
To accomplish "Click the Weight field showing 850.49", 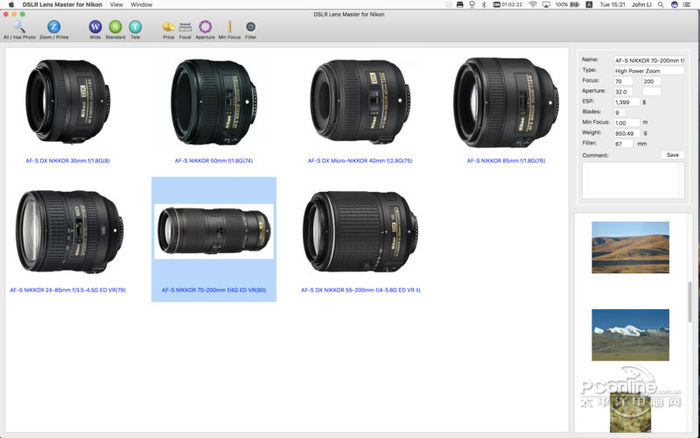I will click(x=627, y=133).
